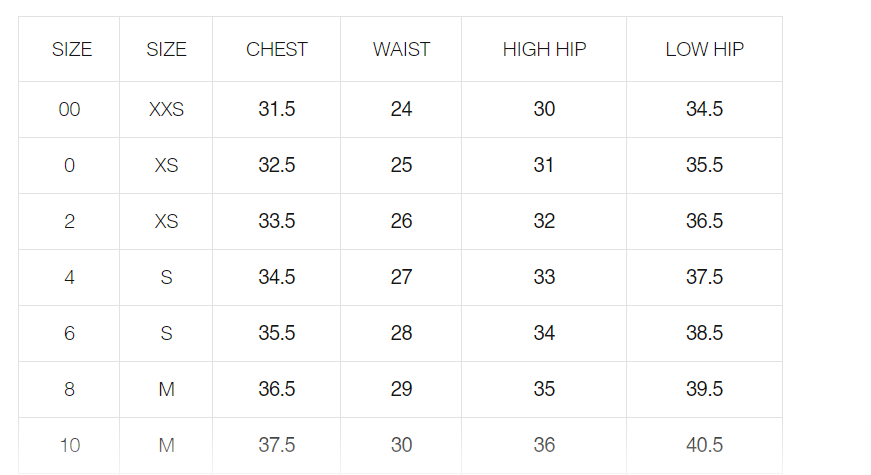Click the HIGH HIP column header

coord(544,49)
